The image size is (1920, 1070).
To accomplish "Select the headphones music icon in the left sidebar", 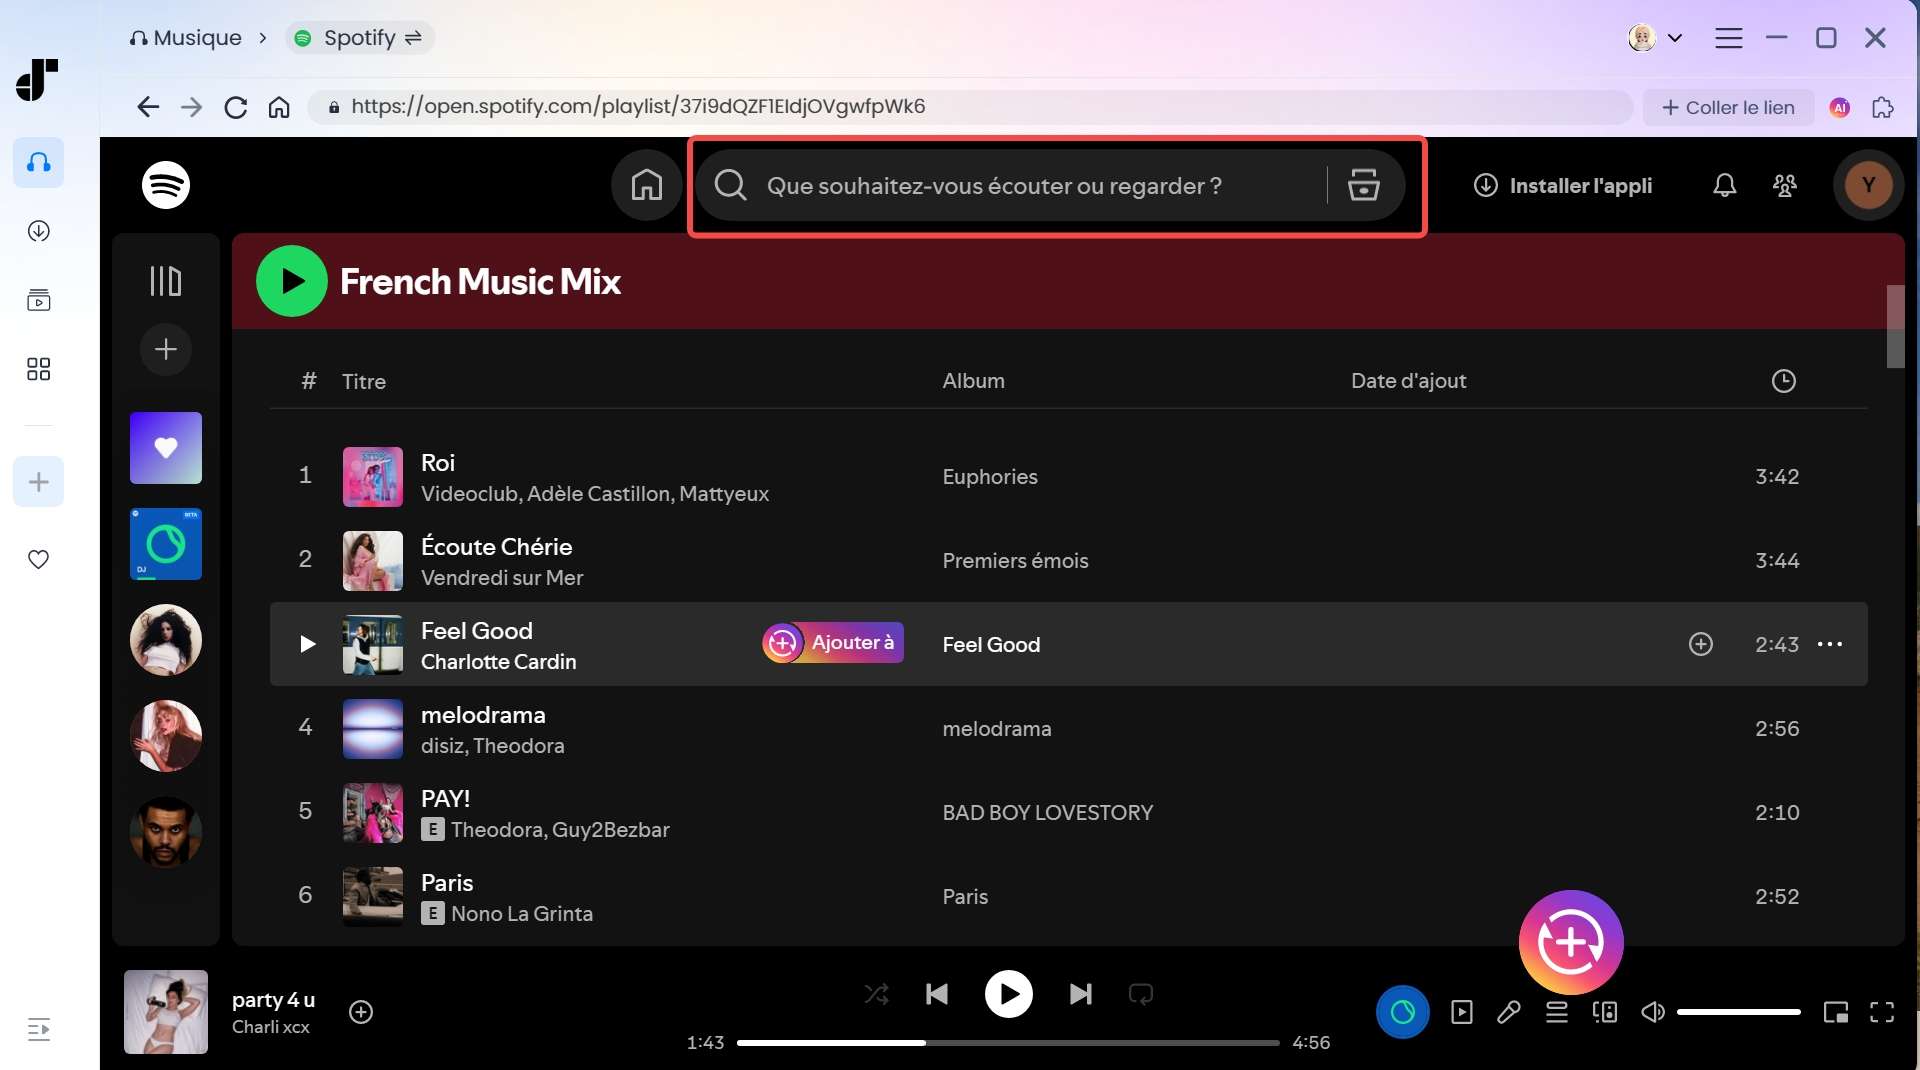I will (x=38, y=162).
